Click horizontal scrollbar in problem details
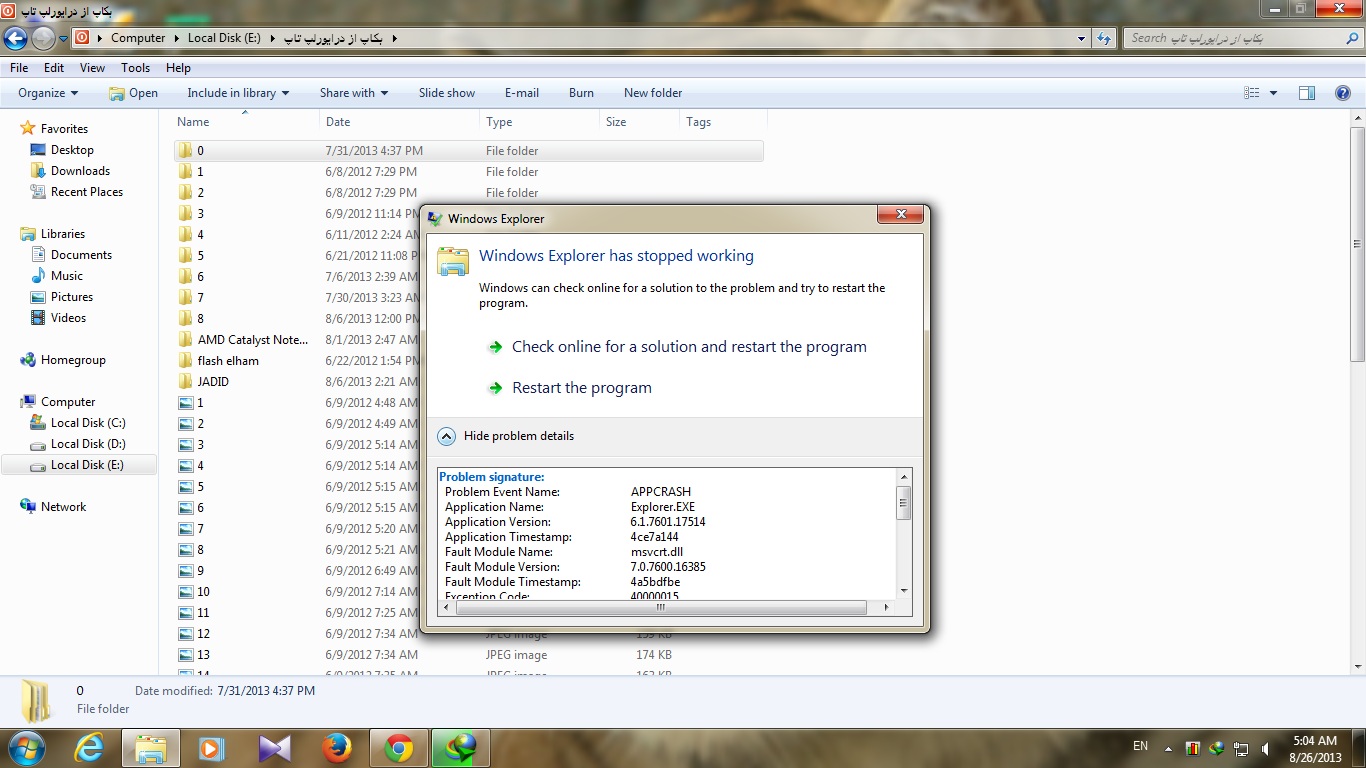 click(x=661, y=607)
